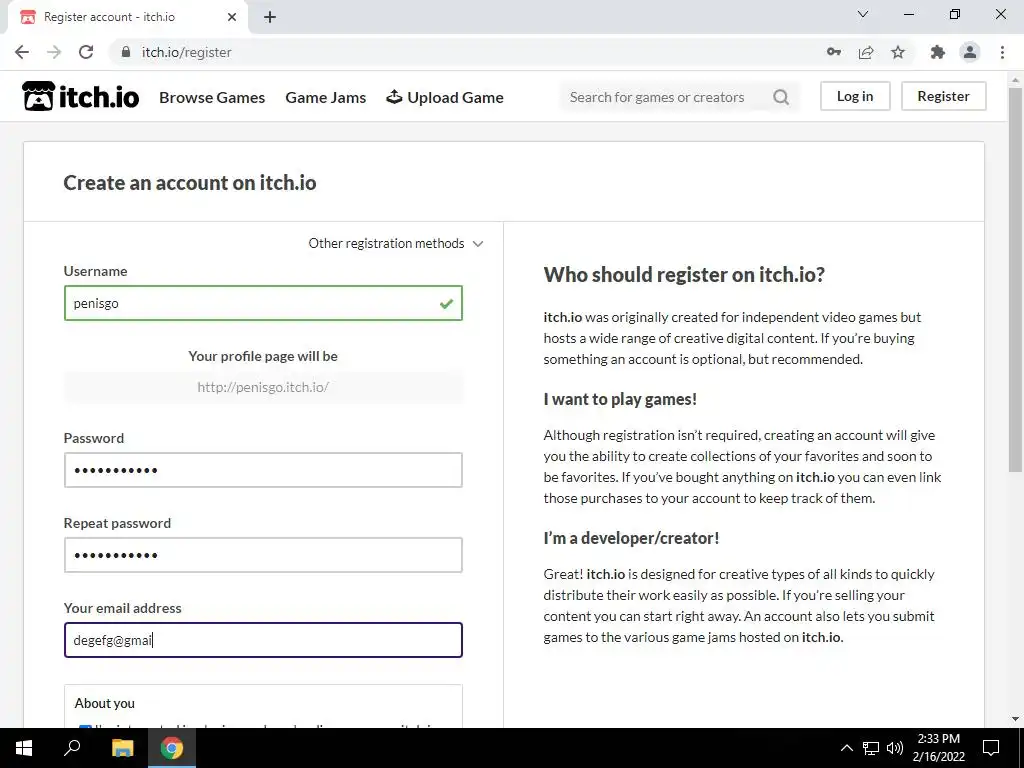The image size is (1024, 768).
Task: Open Upload Game
Action: pyautogui.click(x=445, y=97)
